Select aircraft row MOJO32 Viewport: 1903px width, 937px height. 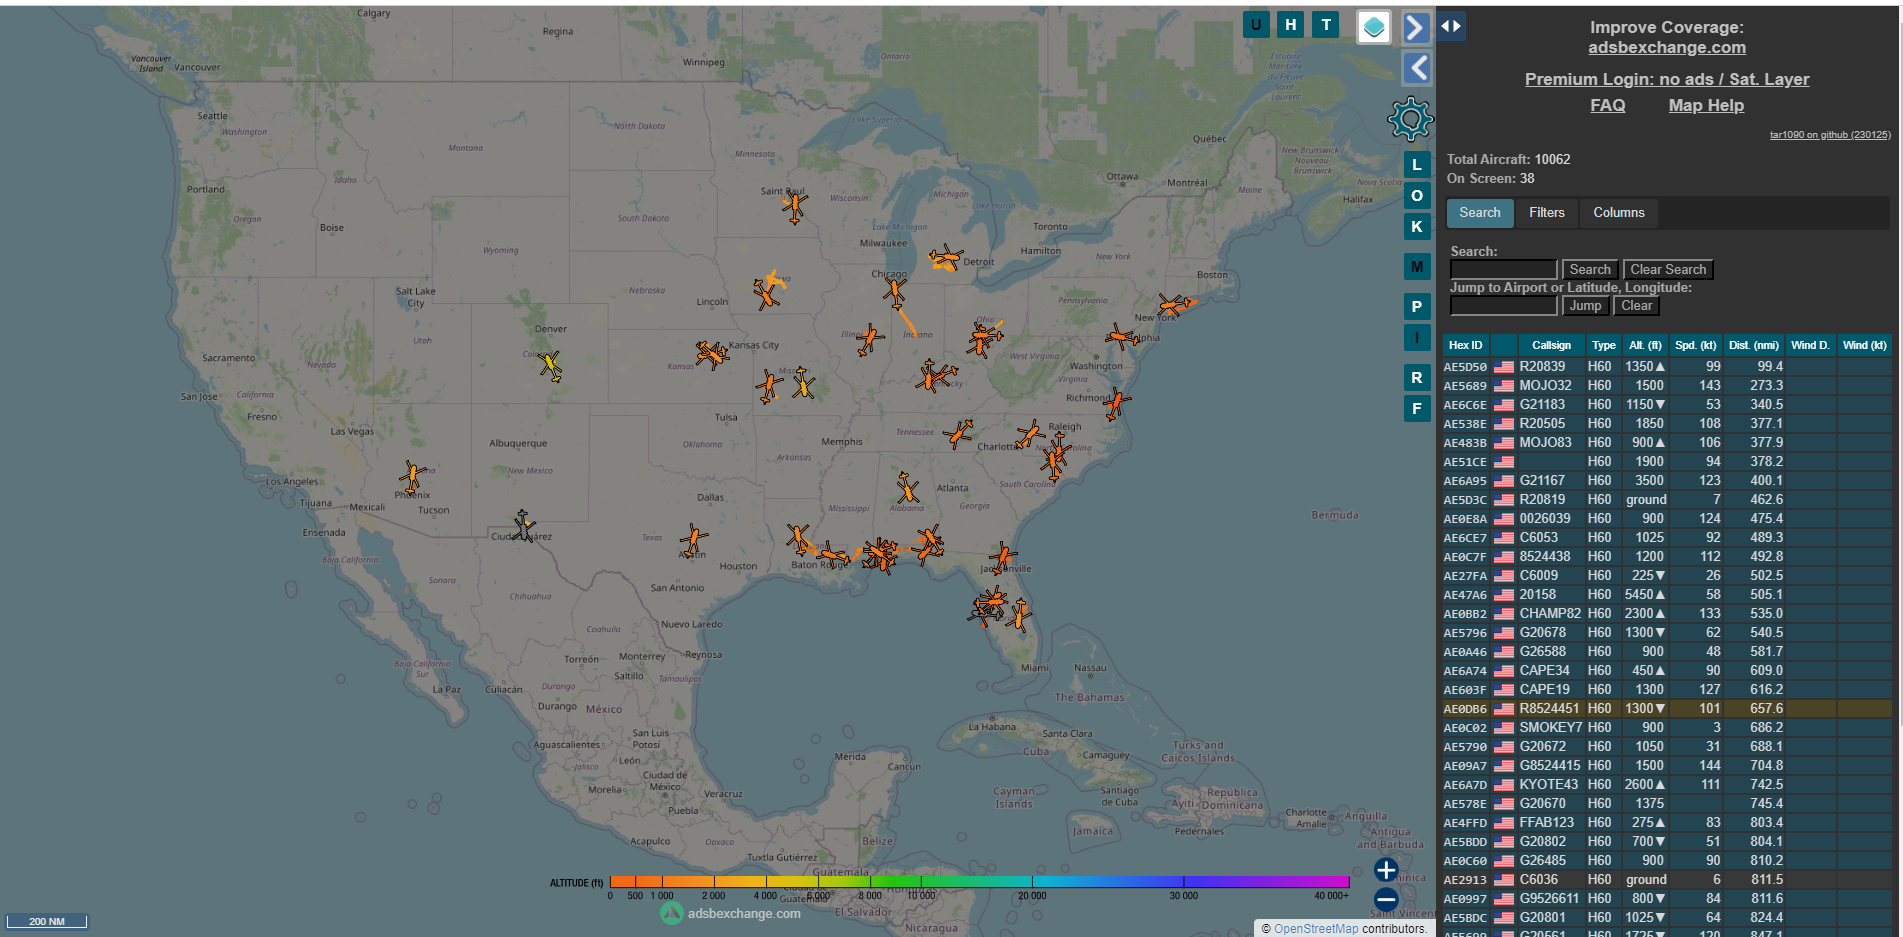(x=1667, y=386)
